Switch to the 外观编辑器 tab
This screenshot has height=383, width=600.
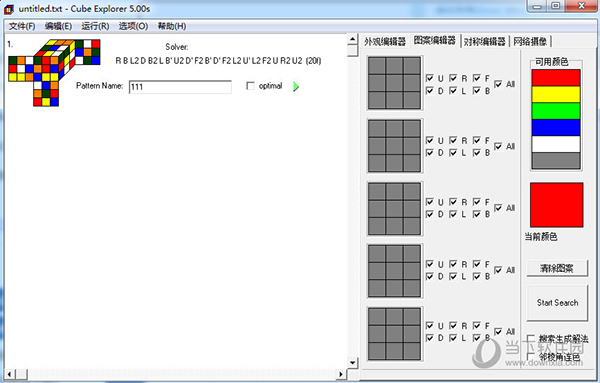pyautogui.click(x=385, y=41)
